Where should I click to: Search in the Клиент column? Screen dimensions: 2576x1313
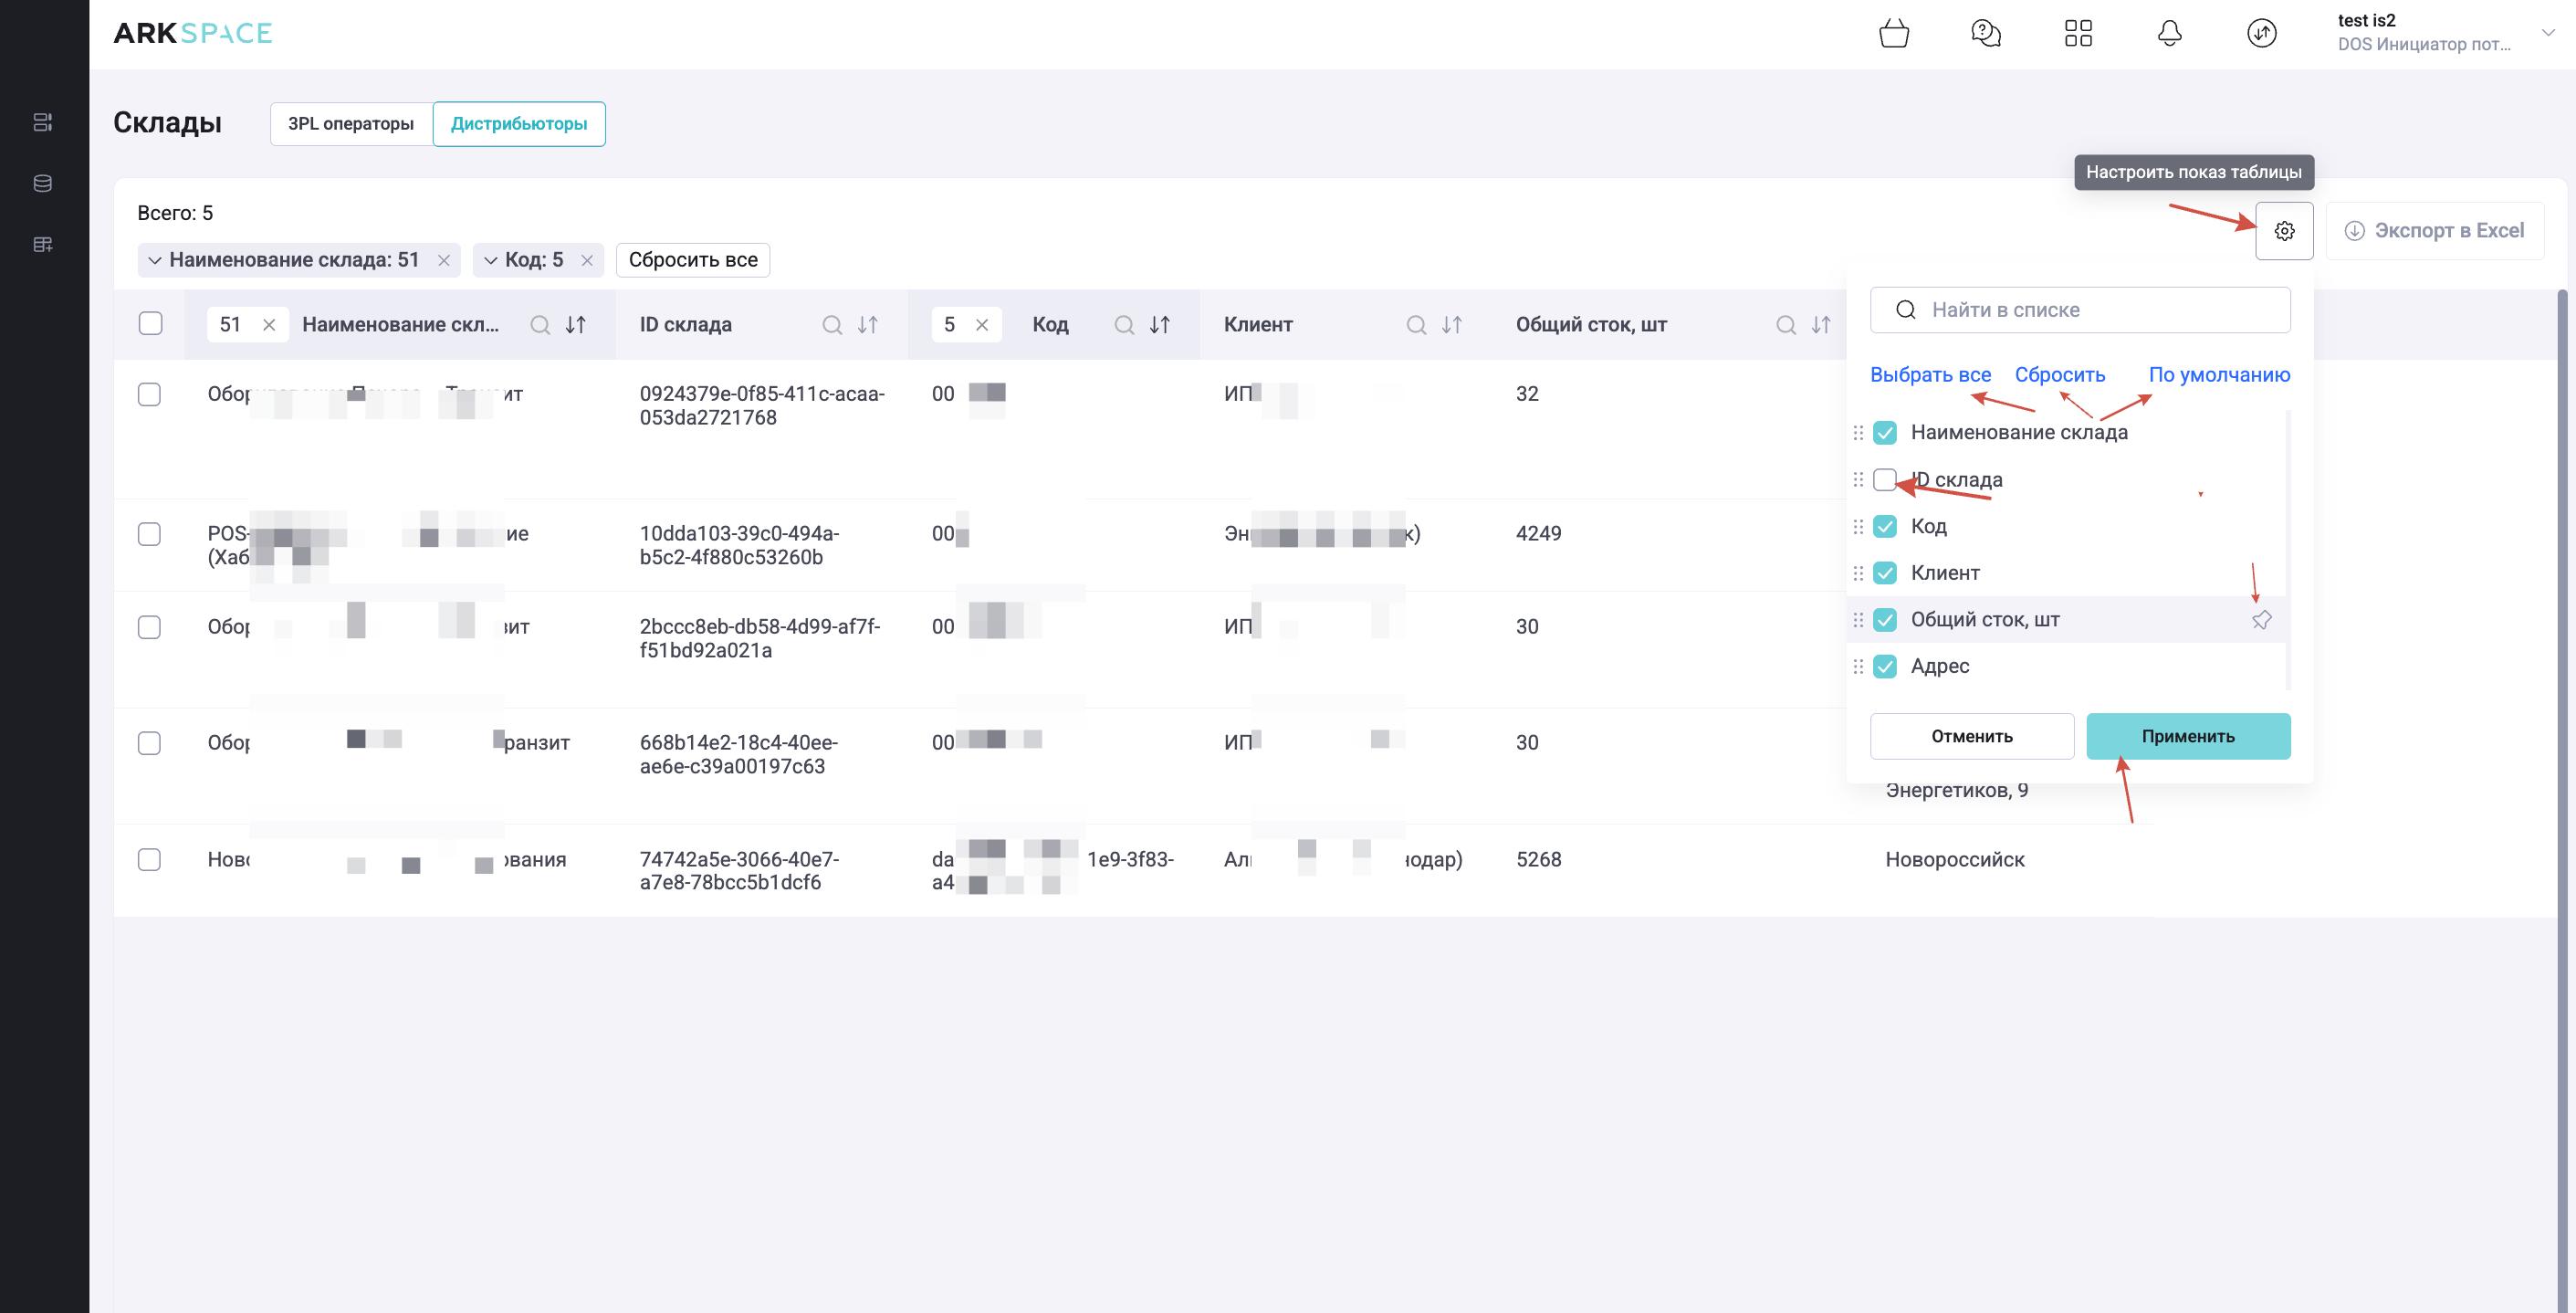(x=1415, y=325)
